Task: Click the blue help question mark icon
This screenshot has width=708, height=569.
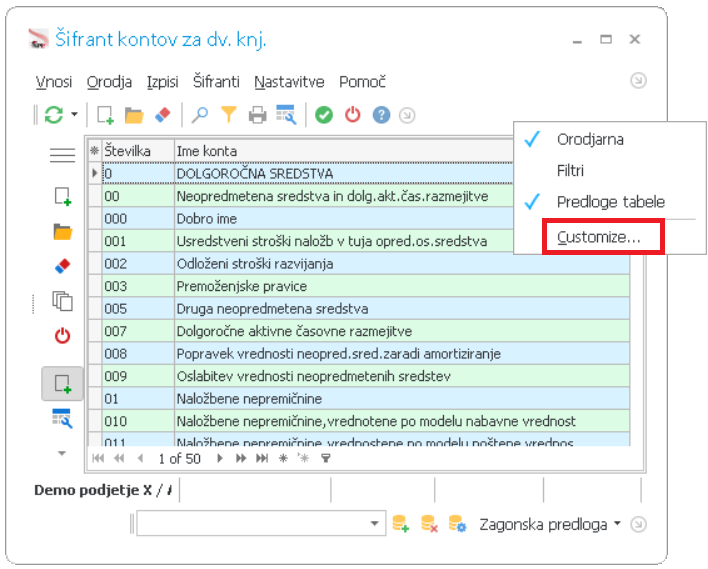Action: pyautogui.click(x=381, y=115)
